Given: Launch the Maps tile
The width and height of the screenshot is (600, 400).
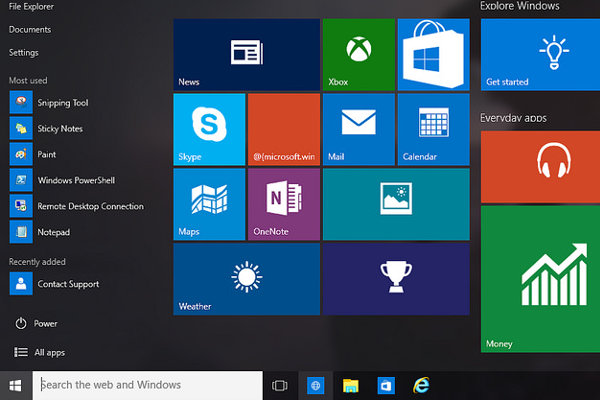Looking at the screenshot, I should coord(209,204).
